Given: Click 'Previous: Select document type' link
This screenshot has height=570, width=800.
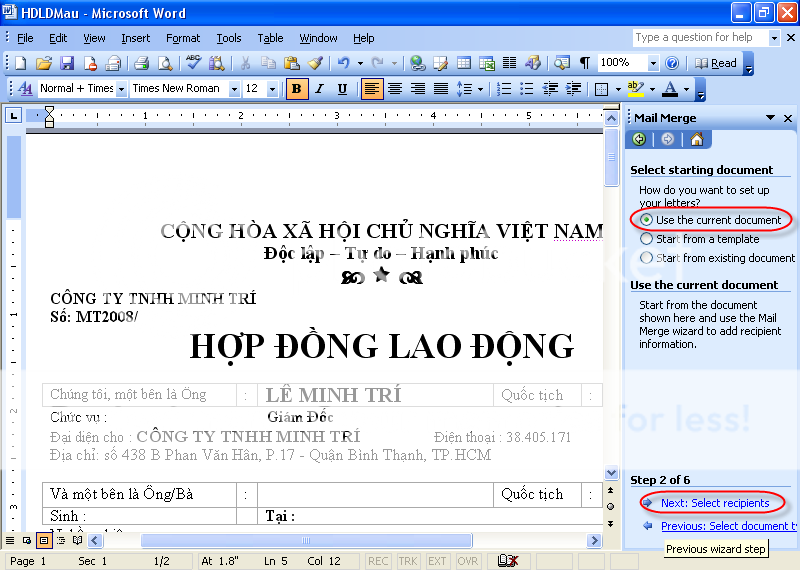Looking at the screenshot, I should point(729,526).
